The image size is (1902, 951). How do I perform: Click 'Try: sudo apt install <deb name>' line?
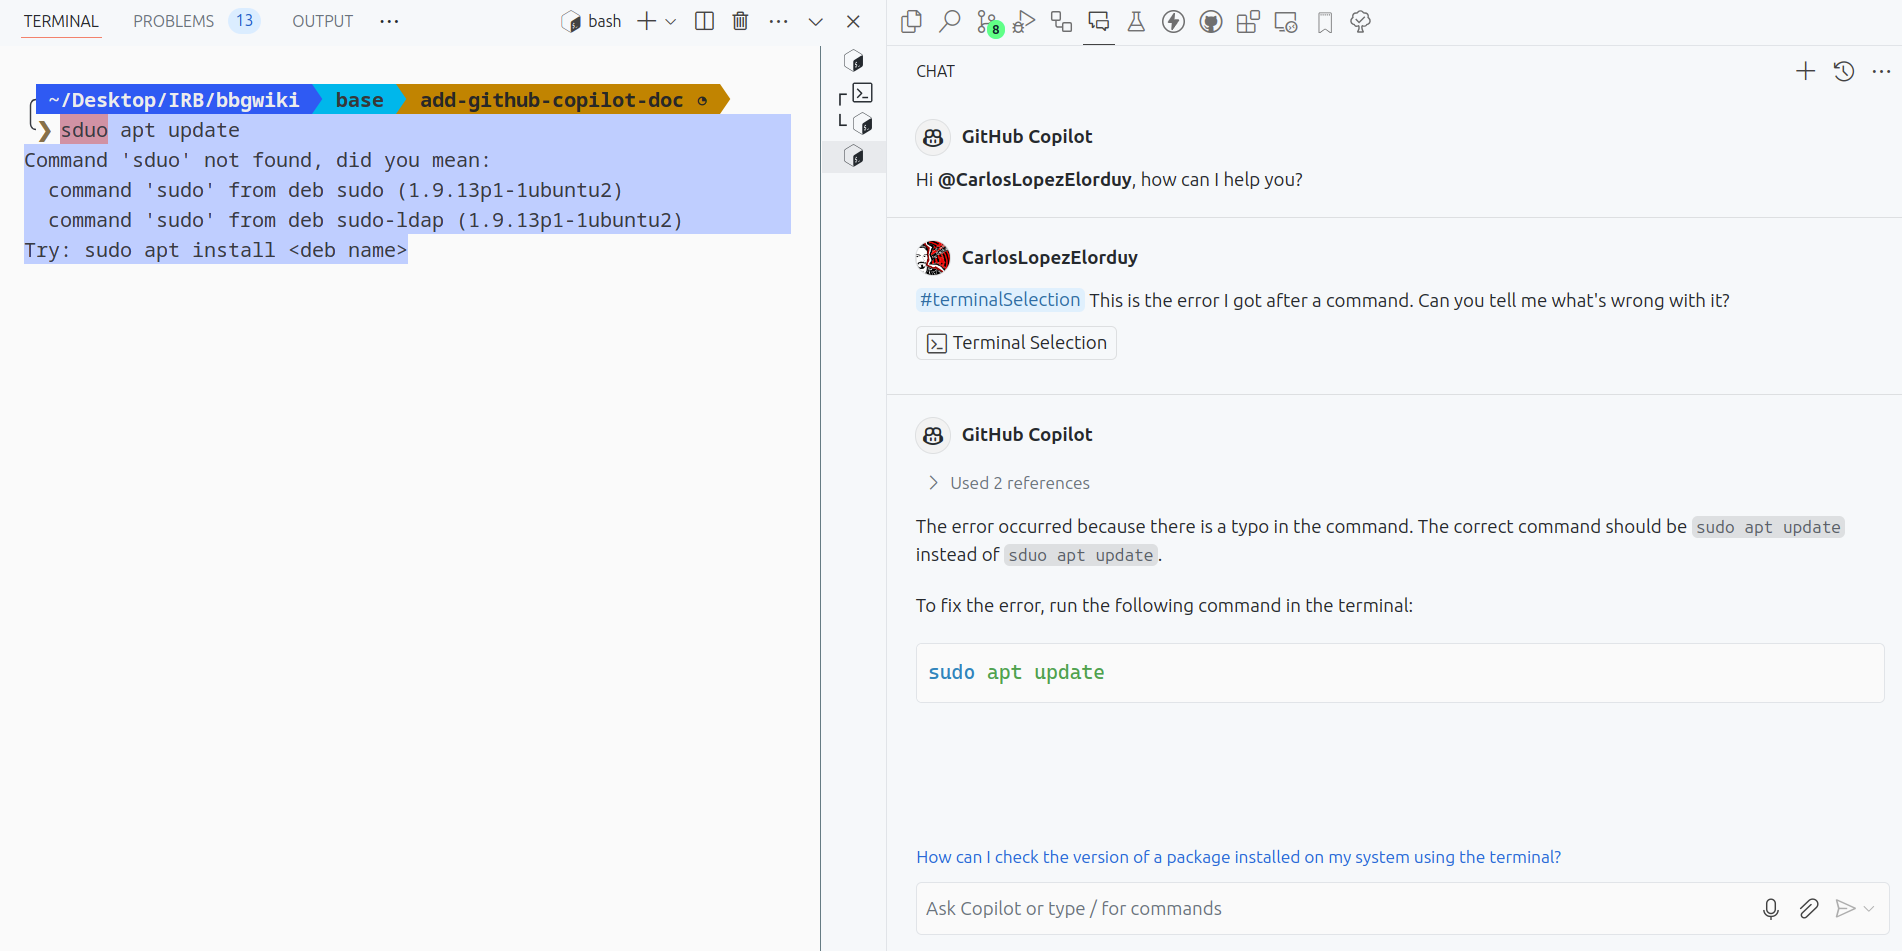click(x=216, y=250)
